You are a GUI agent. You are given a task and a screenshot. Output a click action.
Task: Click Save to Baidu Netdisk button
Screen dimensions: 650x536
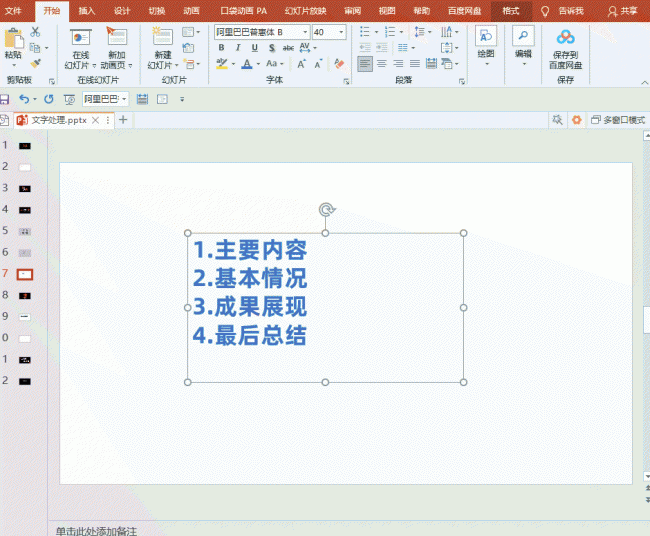click(x=565, y=49)
